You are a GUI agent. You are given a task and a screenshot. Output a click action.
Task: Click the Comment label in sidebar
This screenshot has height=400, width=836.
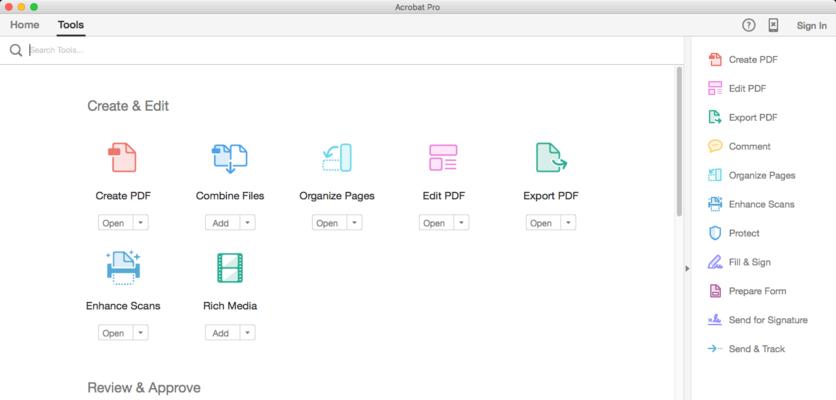pos(750,146)
